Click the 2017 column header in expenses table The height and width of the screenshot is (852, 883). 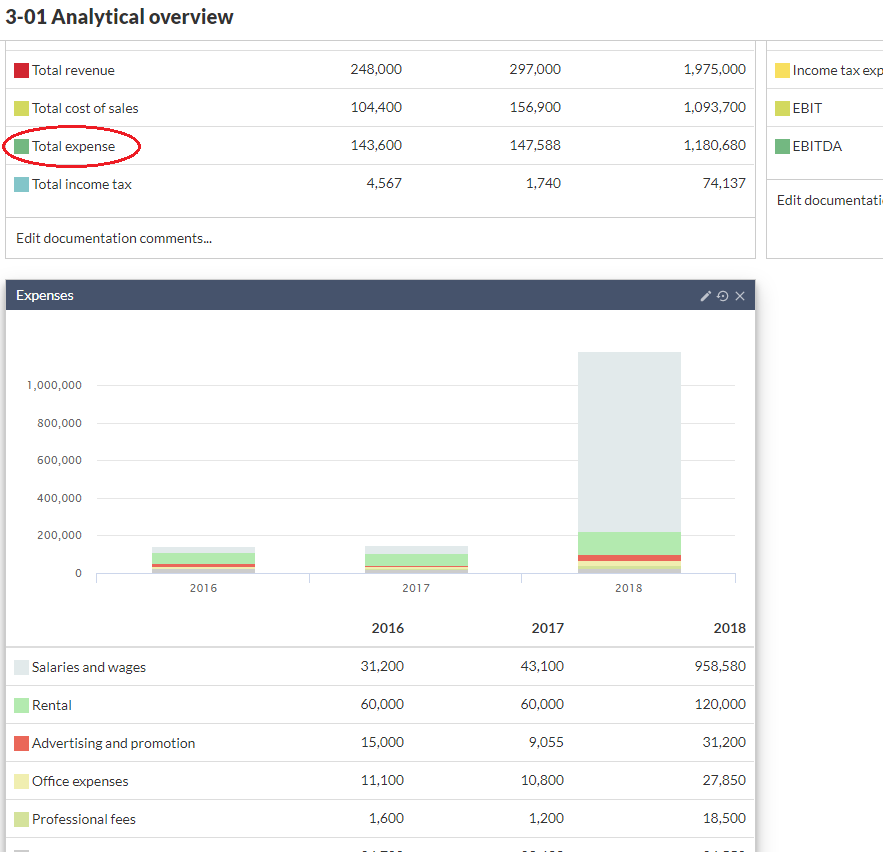point(547,628)
